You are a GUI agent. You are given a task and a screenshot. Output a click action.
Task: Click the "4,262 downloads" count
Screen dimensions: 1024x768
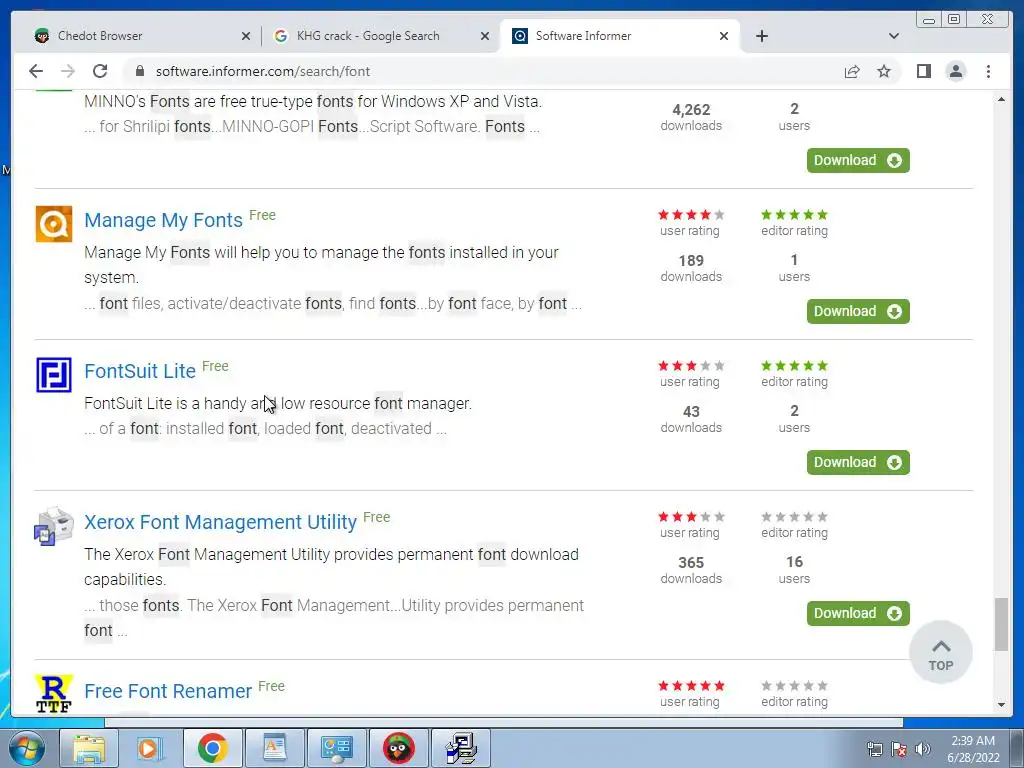[691, 117]
